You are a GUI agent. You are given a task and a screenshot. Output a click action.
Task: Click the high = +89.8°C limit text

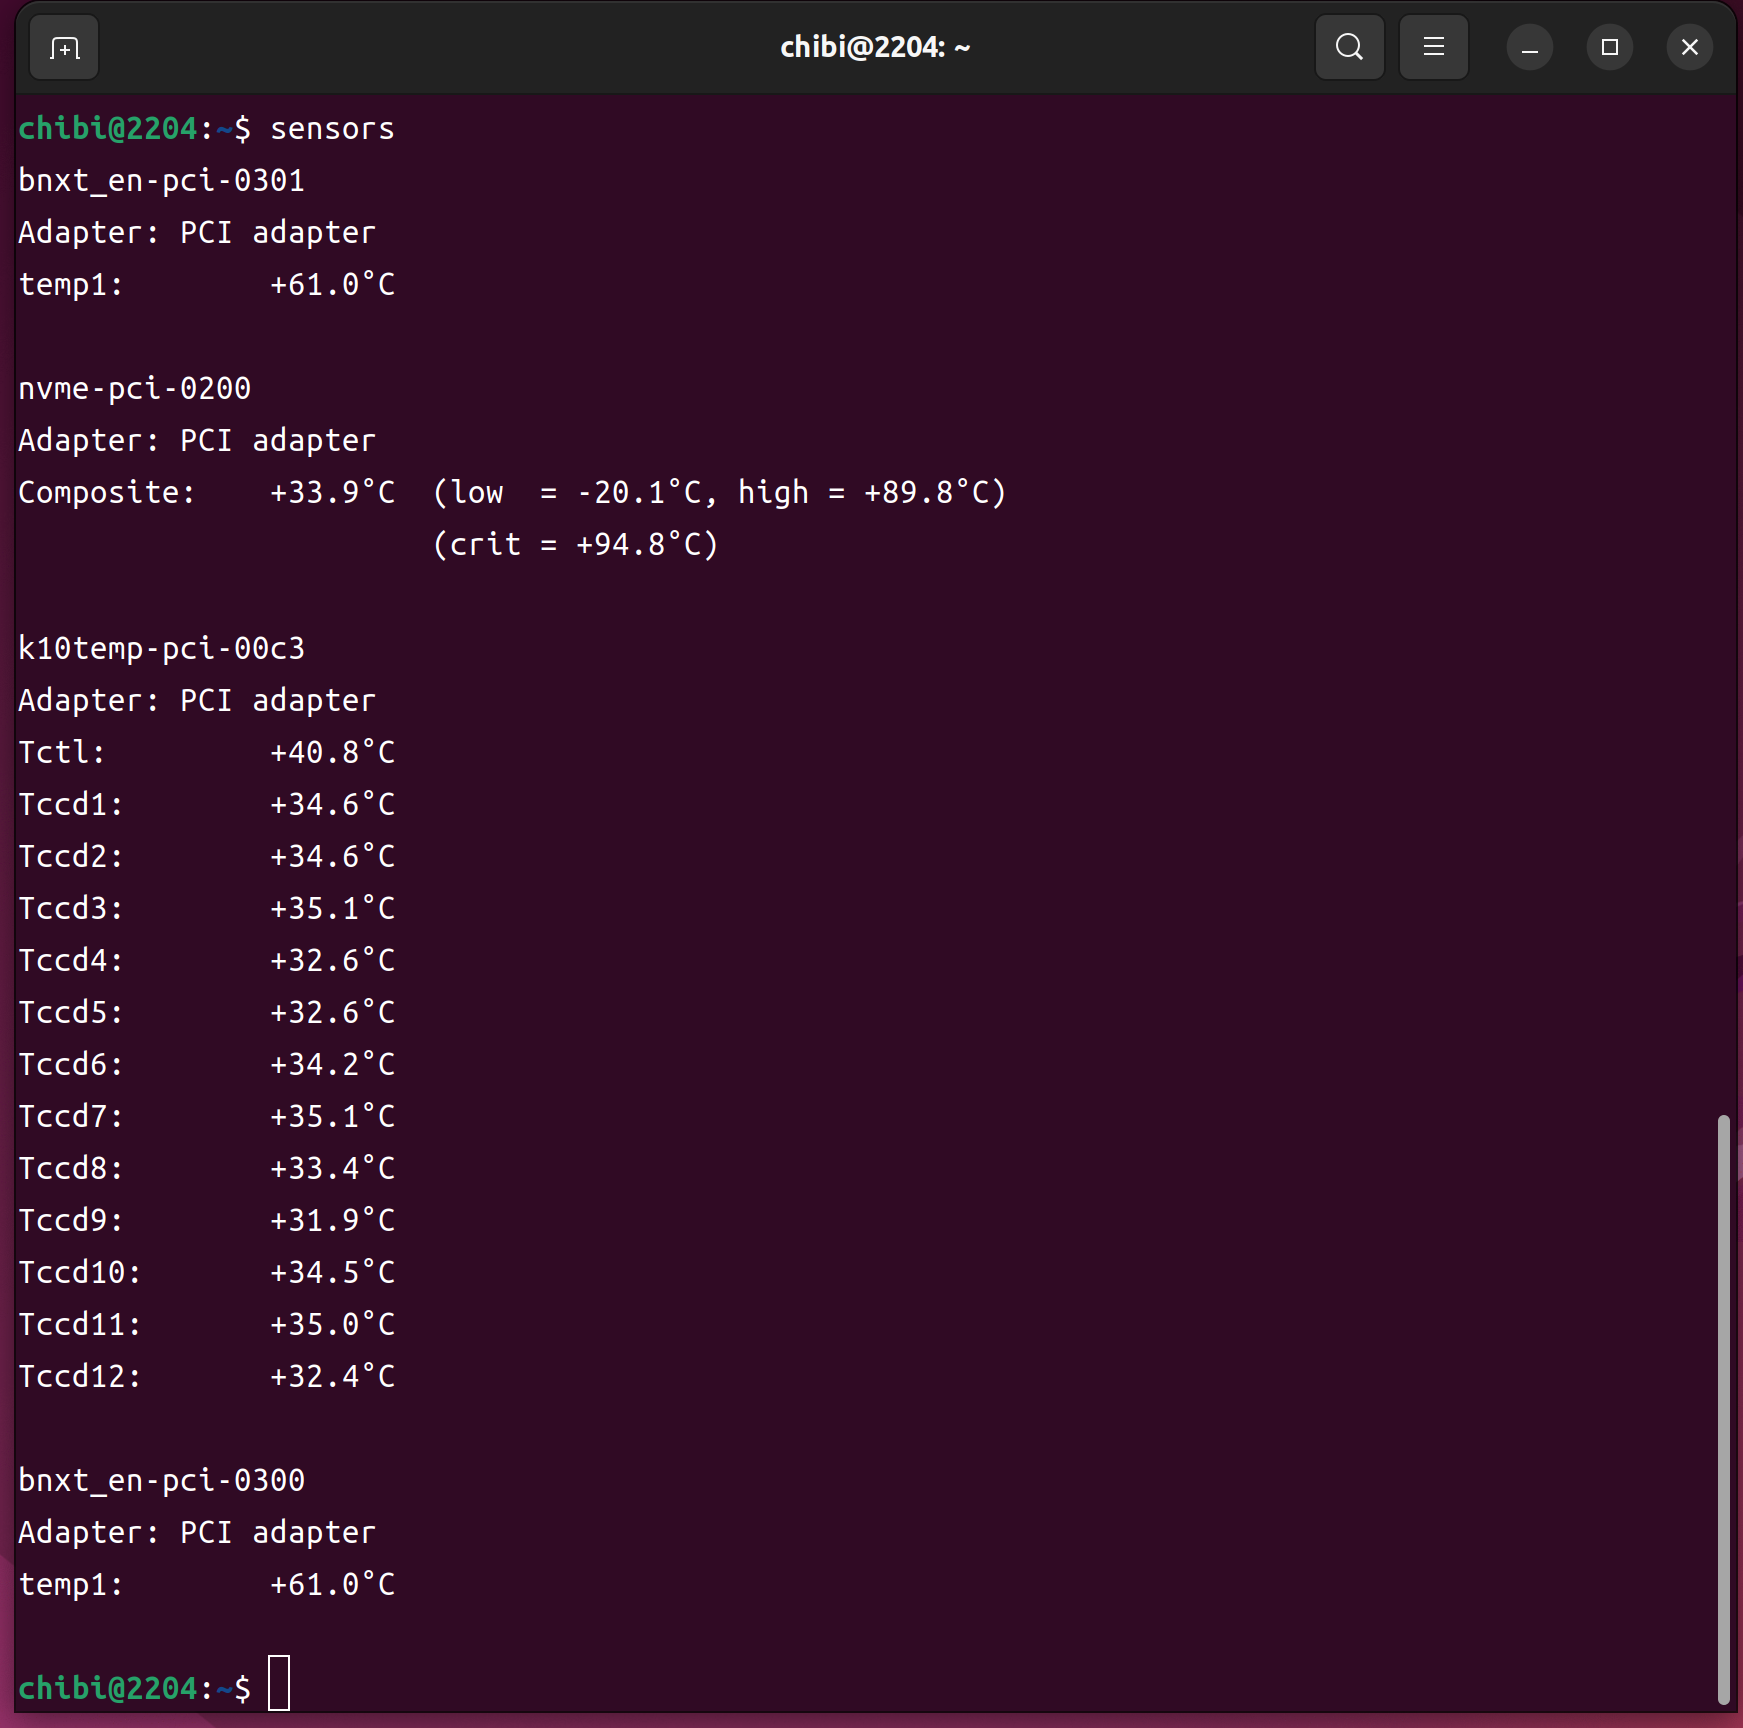pyautogui.click(x=870, y=493)
